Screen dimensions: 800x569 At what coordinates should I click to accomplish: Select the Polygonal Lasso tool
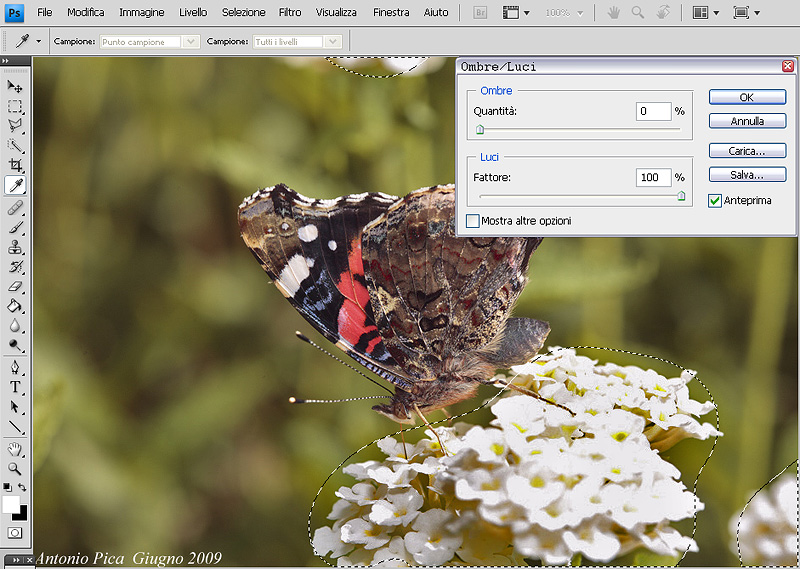(15, 126)
